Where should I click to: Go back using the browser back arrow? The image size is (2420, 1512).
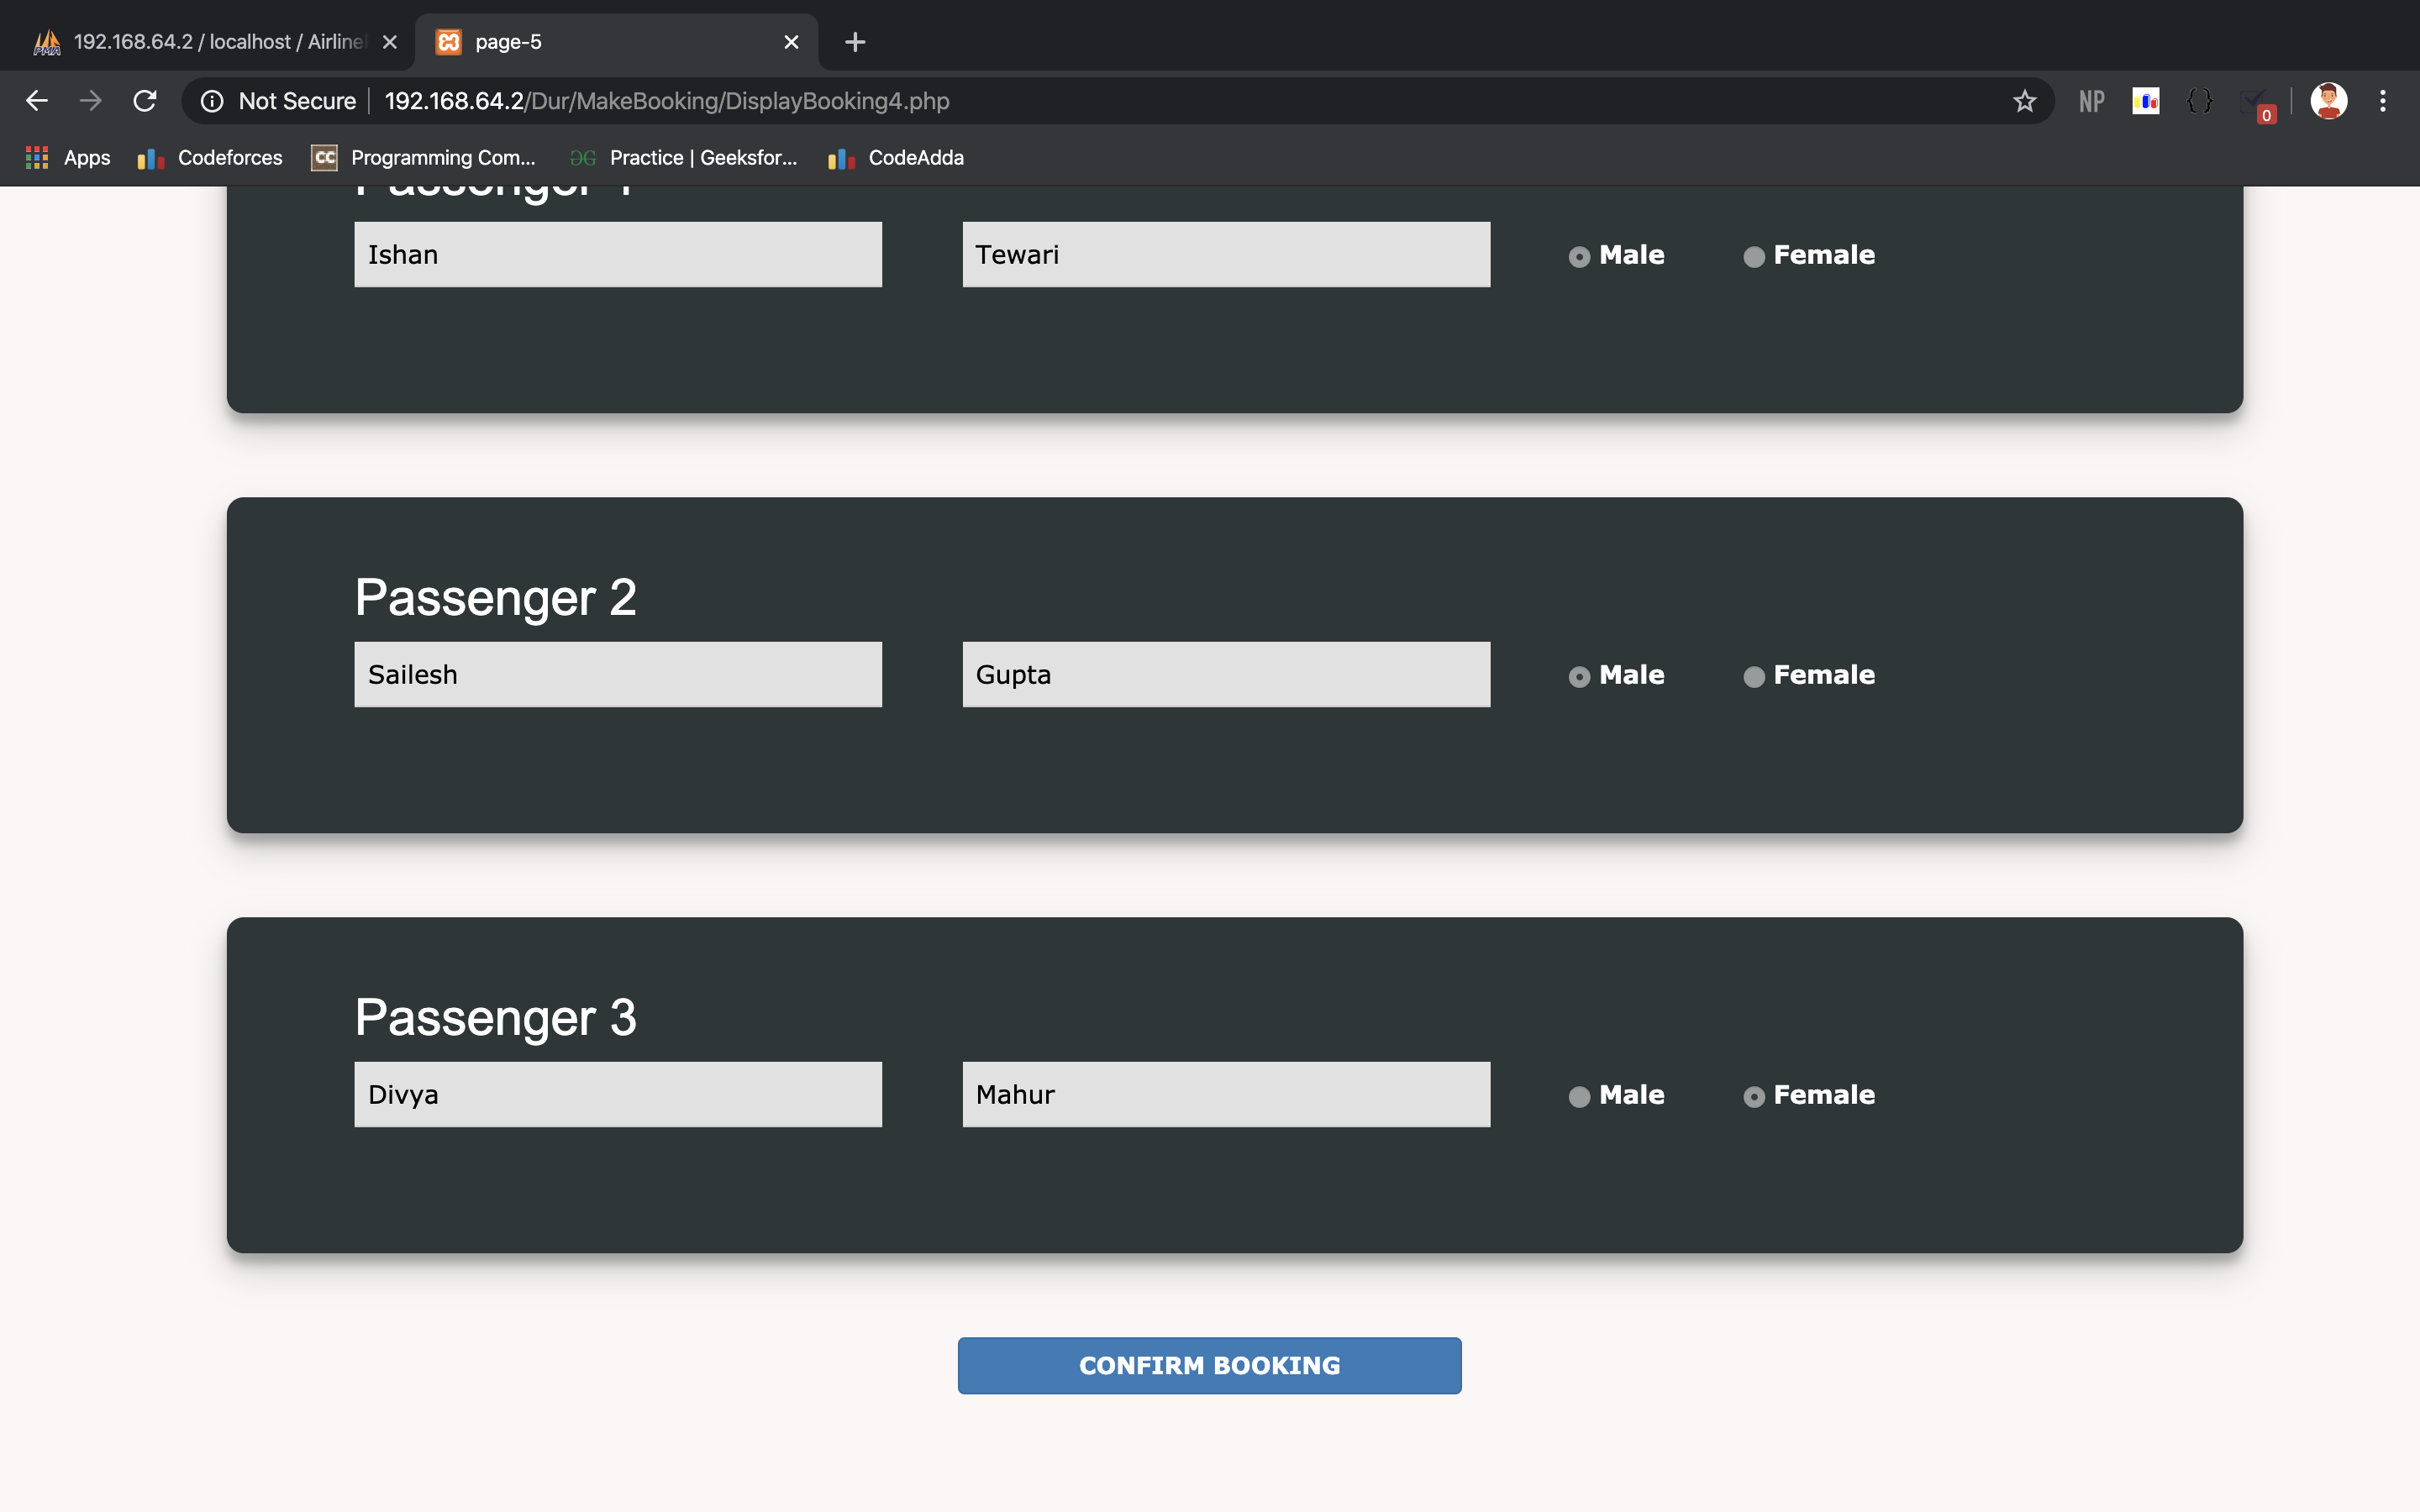37,101
